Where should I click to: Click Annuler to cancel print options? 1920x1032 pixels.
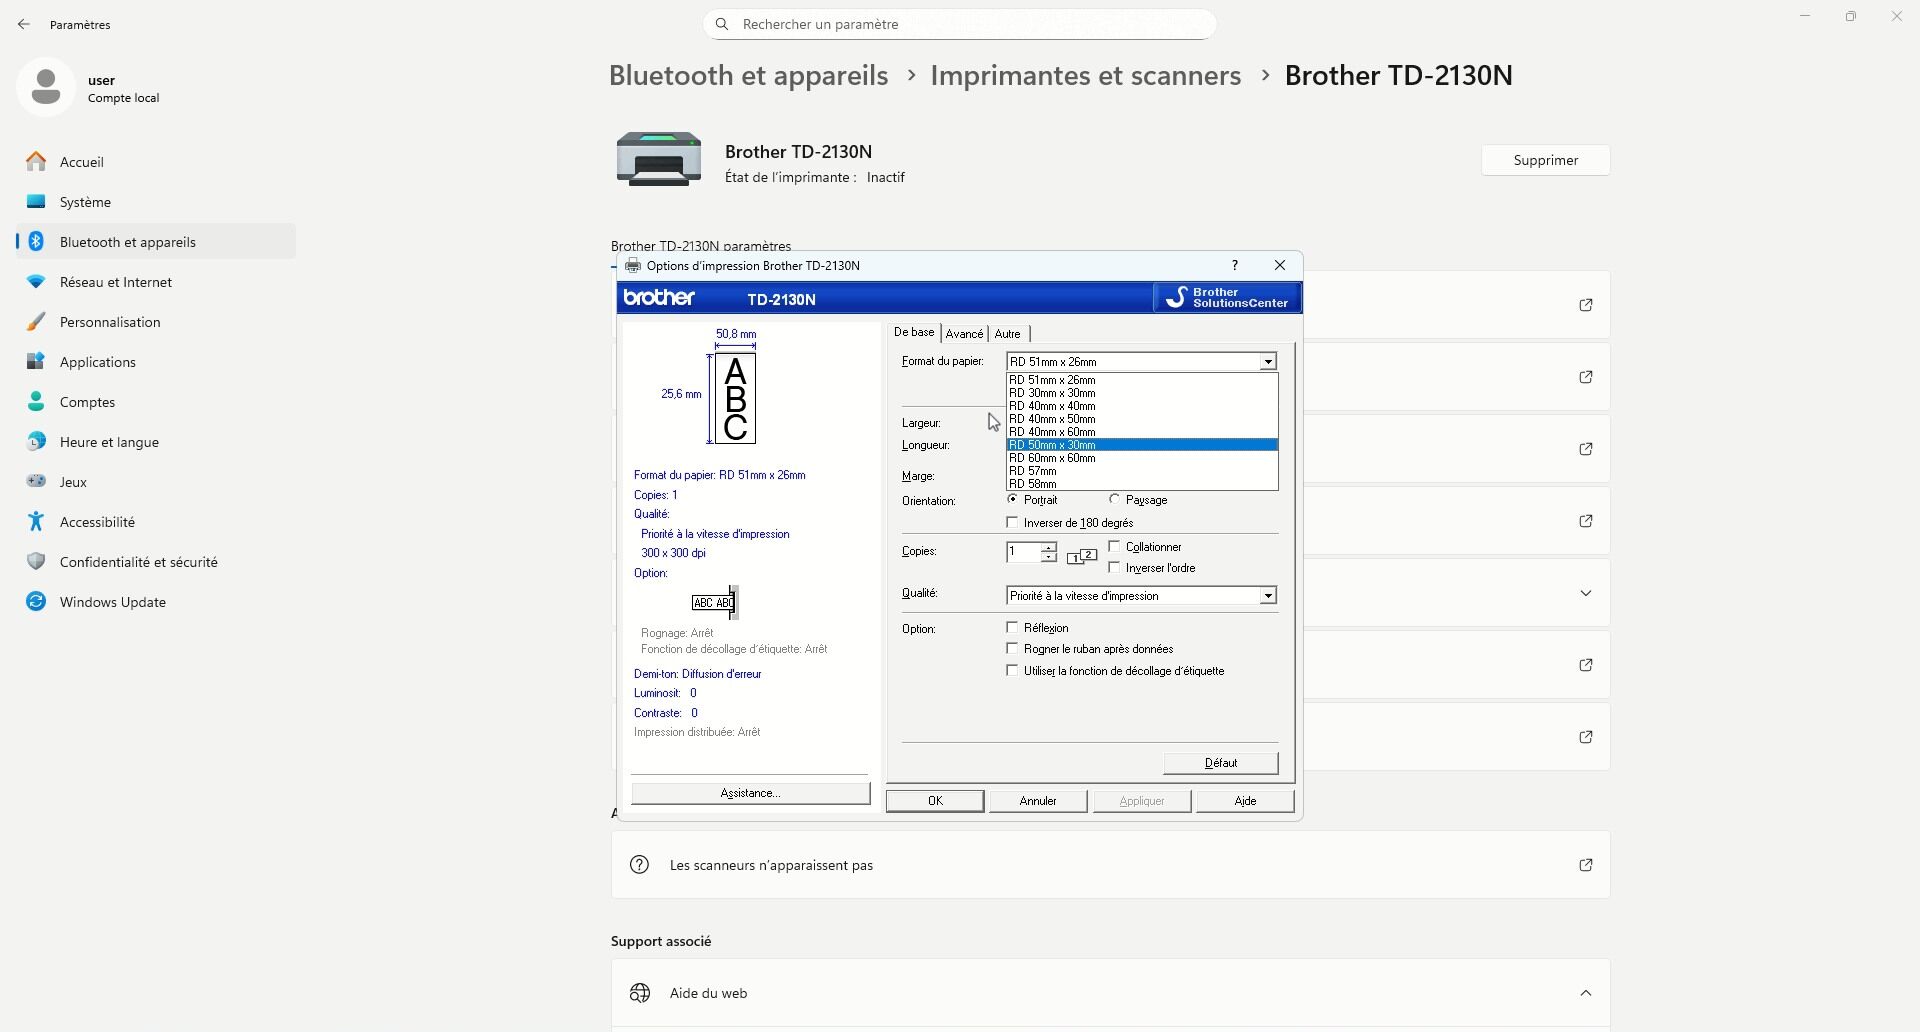(1038, 801)
